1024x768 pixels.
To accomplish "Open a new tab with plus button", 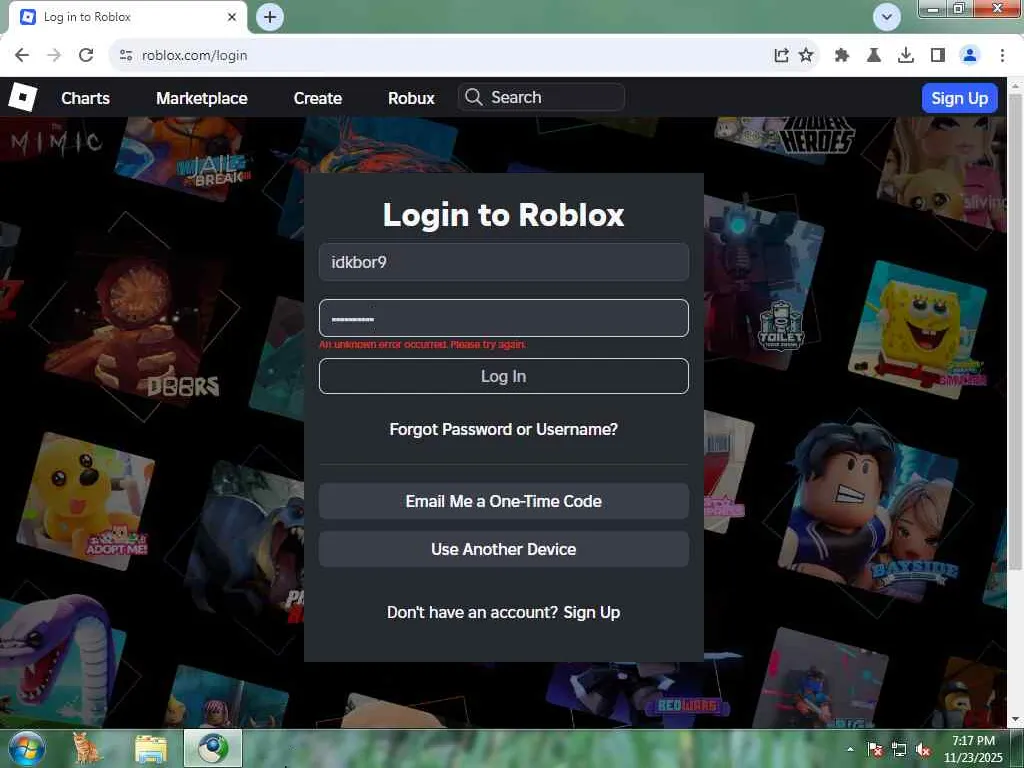I will coord(270,17).
